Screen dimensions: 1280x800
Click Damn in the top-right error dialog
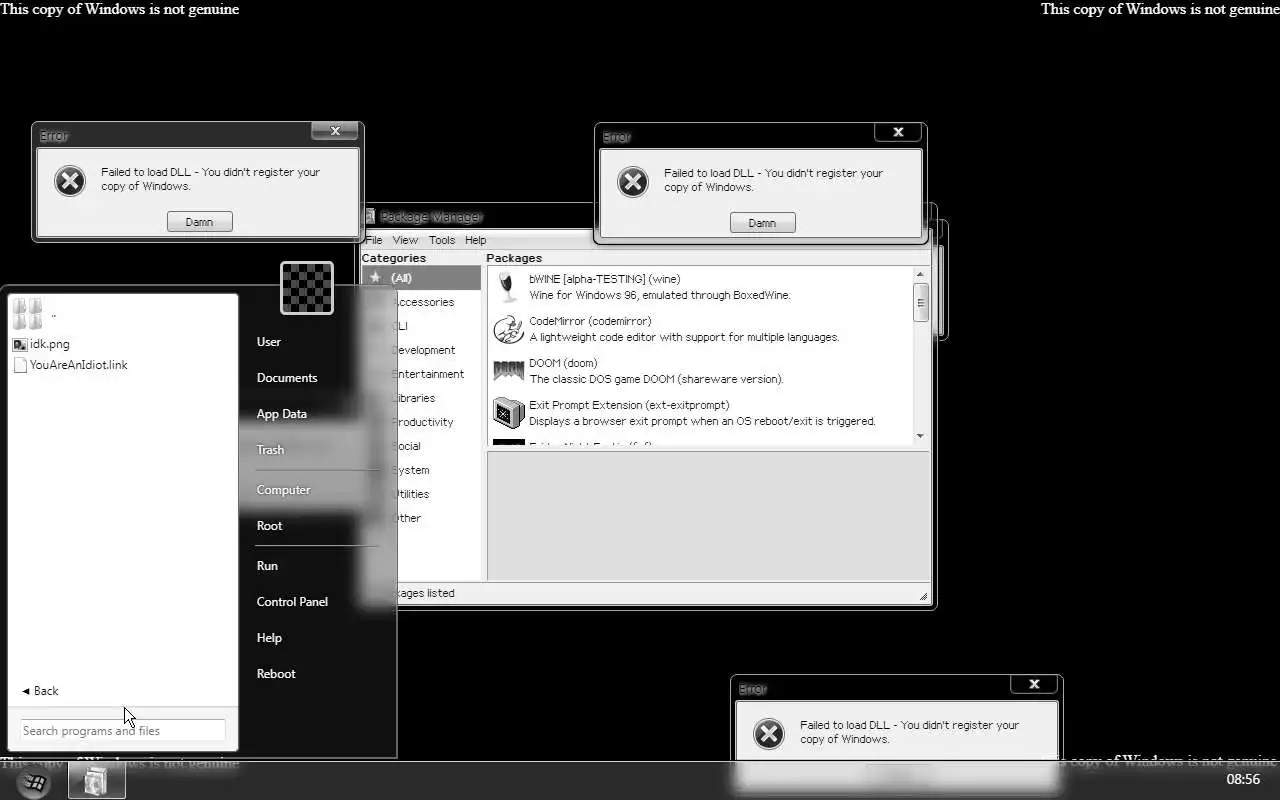(x=763, y=223)
